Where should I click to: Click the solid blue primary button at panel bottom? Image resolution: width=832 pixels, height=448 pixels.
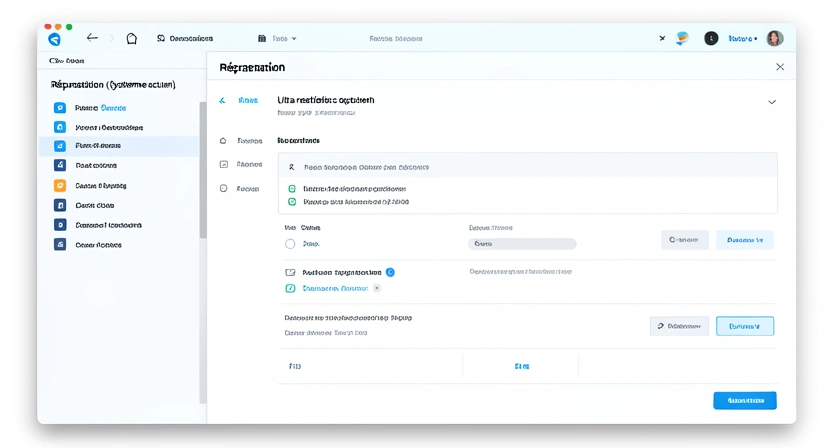(x=745, y=400)
